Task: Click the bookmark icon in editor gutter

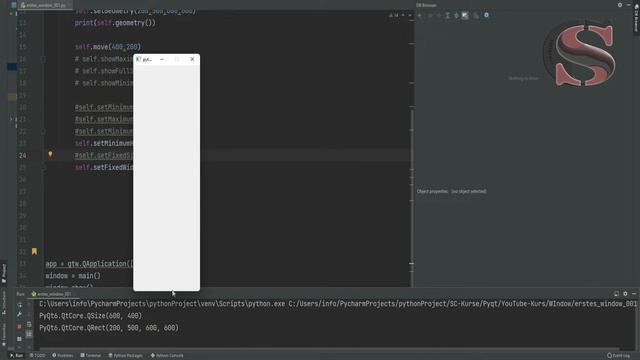Action: pyautogui.click(x=34, y=251)
